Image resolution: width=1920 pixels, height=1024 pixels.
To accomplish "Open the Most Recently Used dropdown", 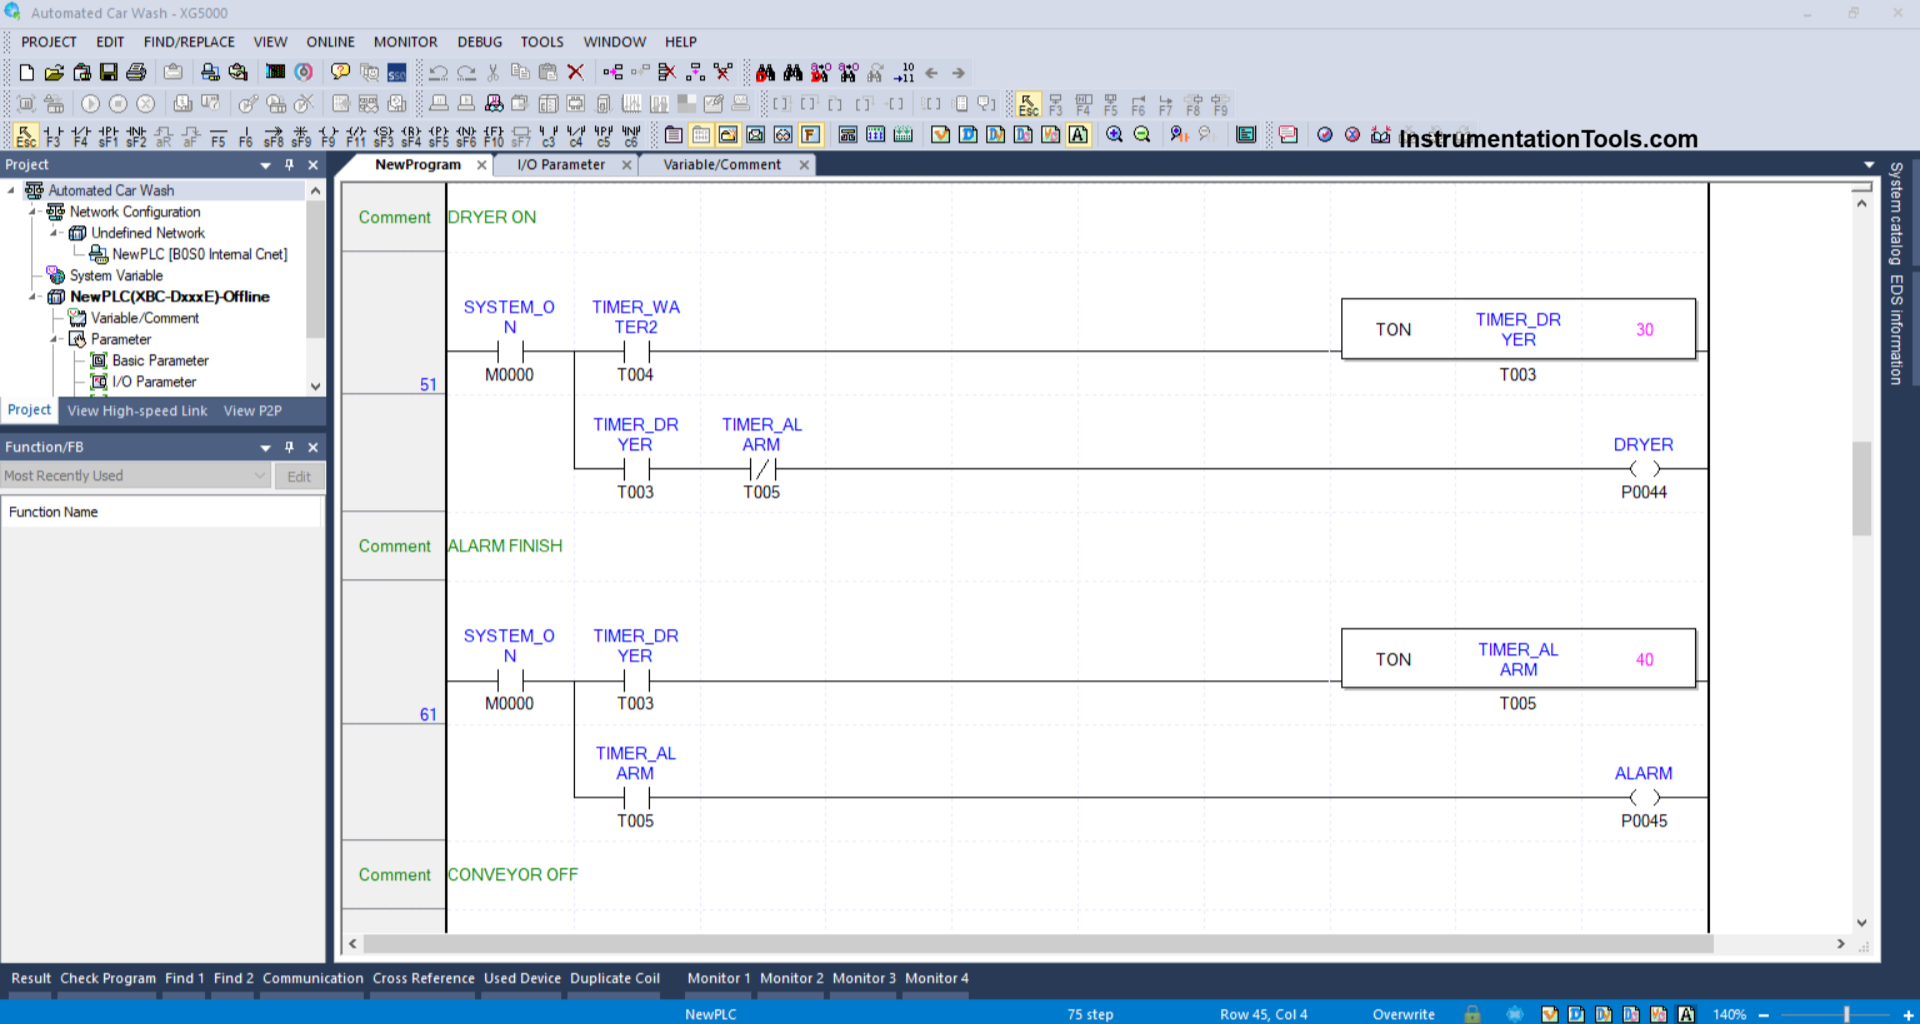I will (262, 475).
